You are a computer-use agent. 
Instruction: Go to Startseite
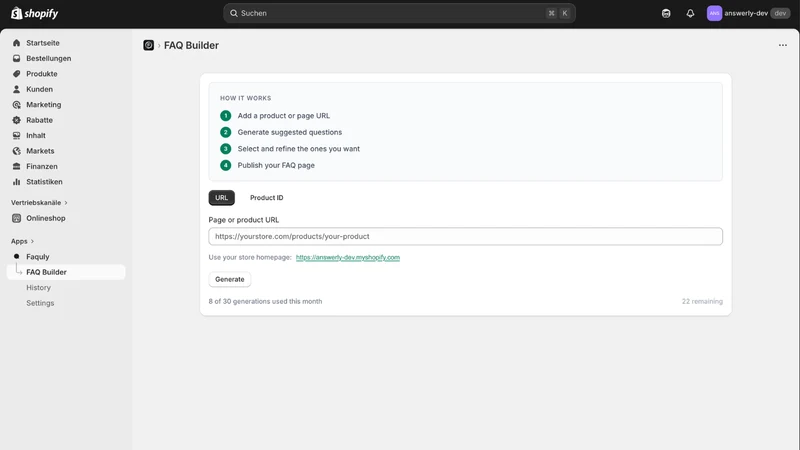pyautogui.click(x=43, y=43)
